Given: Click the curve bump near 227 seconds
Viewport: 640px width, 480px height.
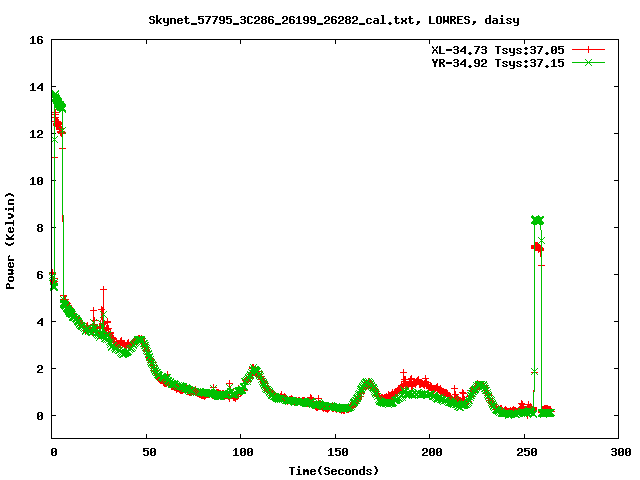Looking at the screenshot, I should click(x=480, y=385).
